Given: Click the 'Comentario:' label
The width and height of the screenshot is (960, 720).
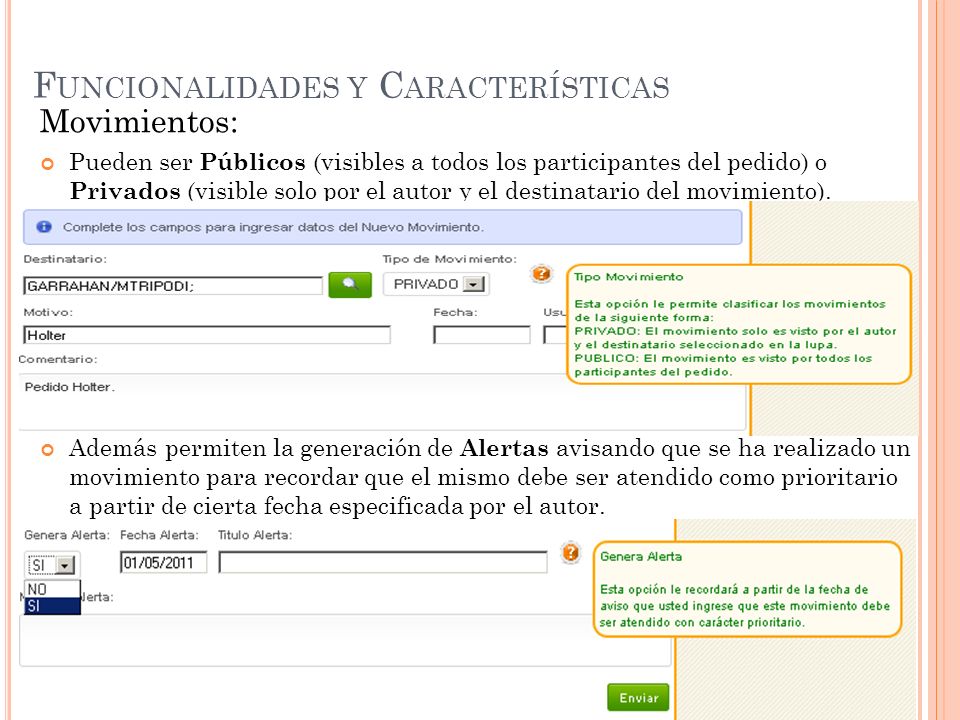Looking at the screenshot, I should [x=58, y=359].
